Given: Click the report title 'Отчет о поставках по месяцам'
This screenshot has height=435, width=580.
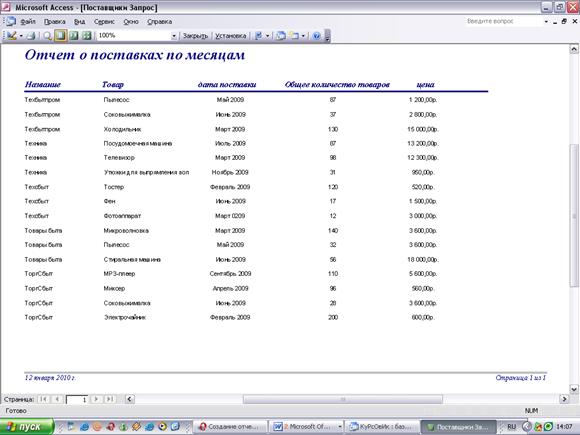Looking at the screenshot, I should (x=135, y=55).
